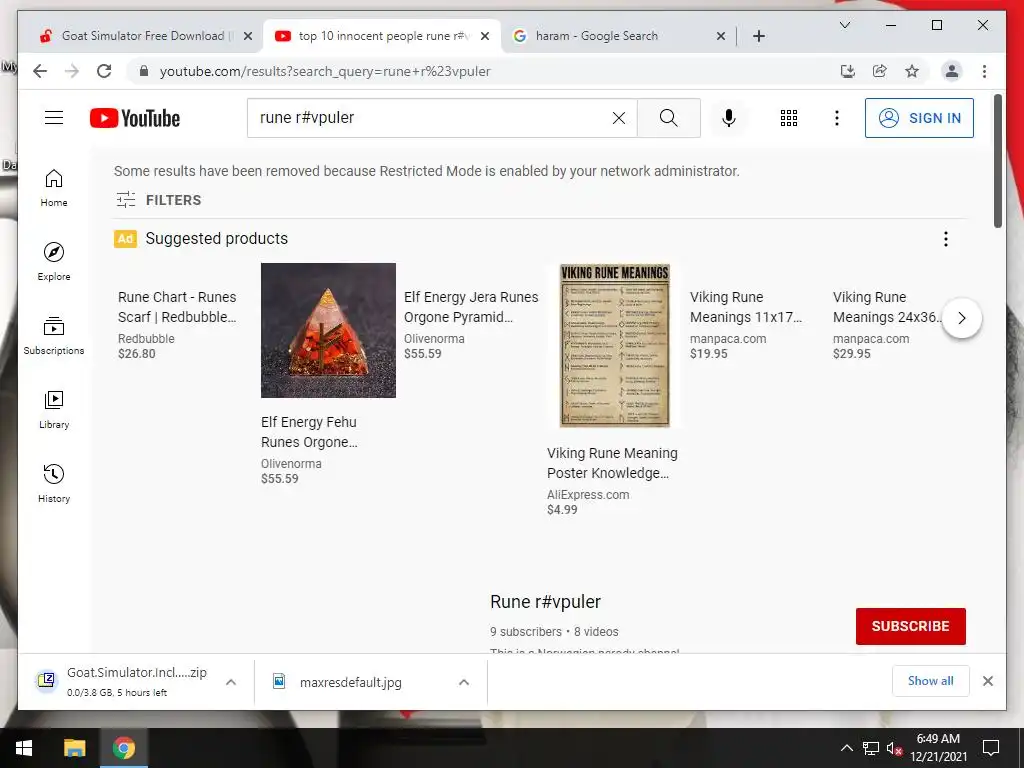Screen dimensions: 1024x768
Task: Open the Windows Start menu
Action: [x=24, y=748]
